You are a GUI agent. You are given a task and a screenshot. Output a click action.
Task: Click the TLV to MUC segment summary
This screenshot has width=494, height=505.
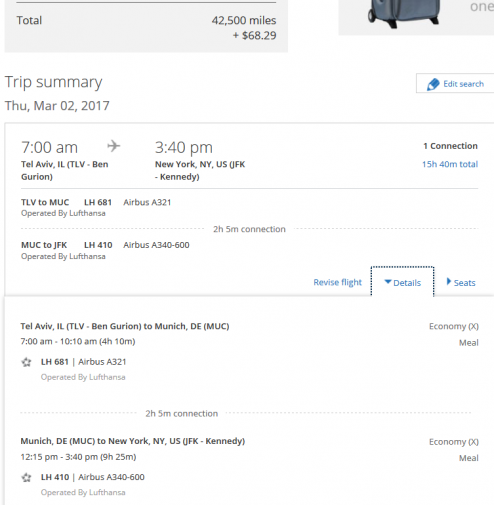[x=96, y=207]
